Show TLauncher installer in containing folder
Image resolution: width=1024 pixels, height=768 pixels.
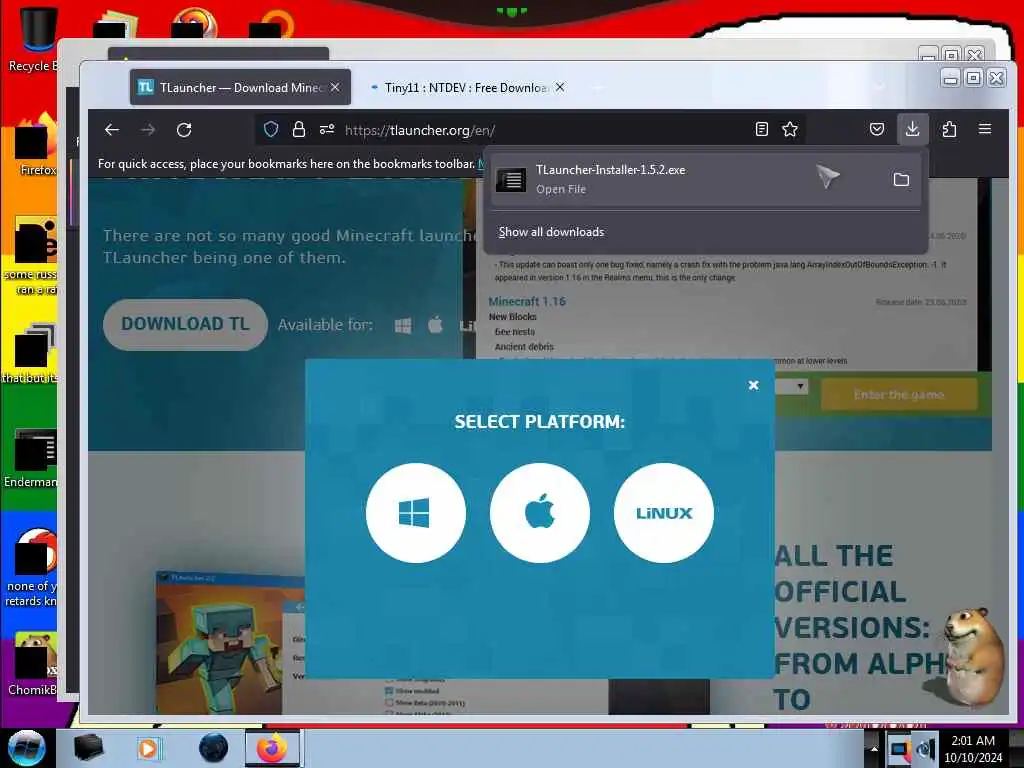pyautogui.click(x=901, y=179)
